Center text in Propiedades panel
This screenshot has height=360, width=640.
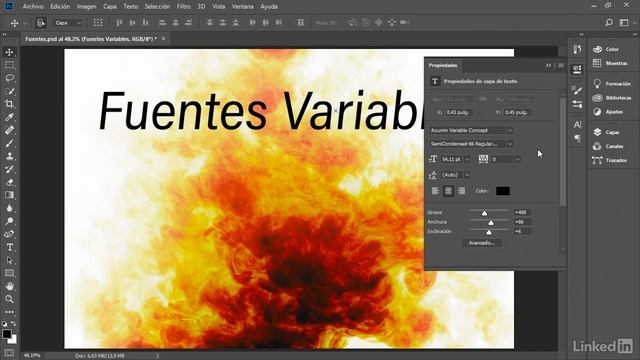pos(449,191)
